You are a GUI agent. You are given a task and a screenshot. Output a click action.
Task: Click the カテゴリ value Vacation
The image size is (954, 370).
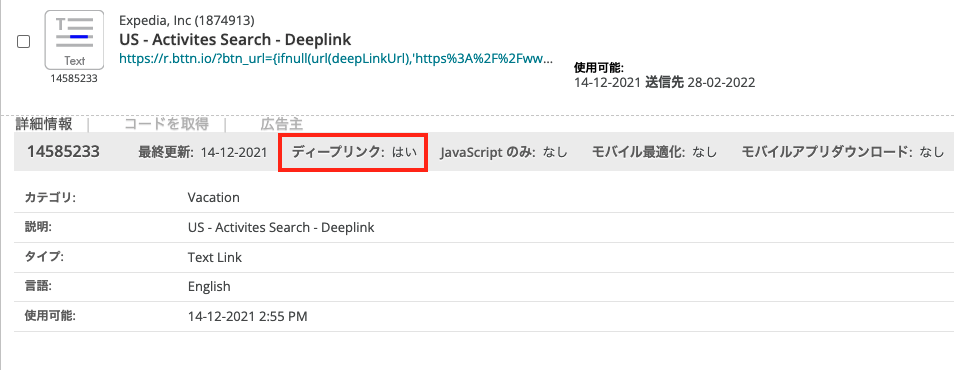(214, 198)
